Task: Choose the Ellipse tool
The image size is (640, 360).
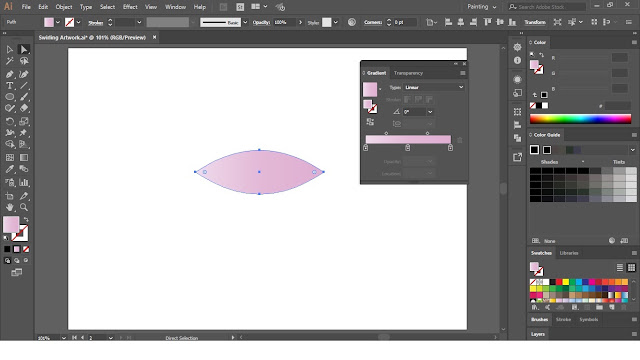Action: tap(9, 97)
